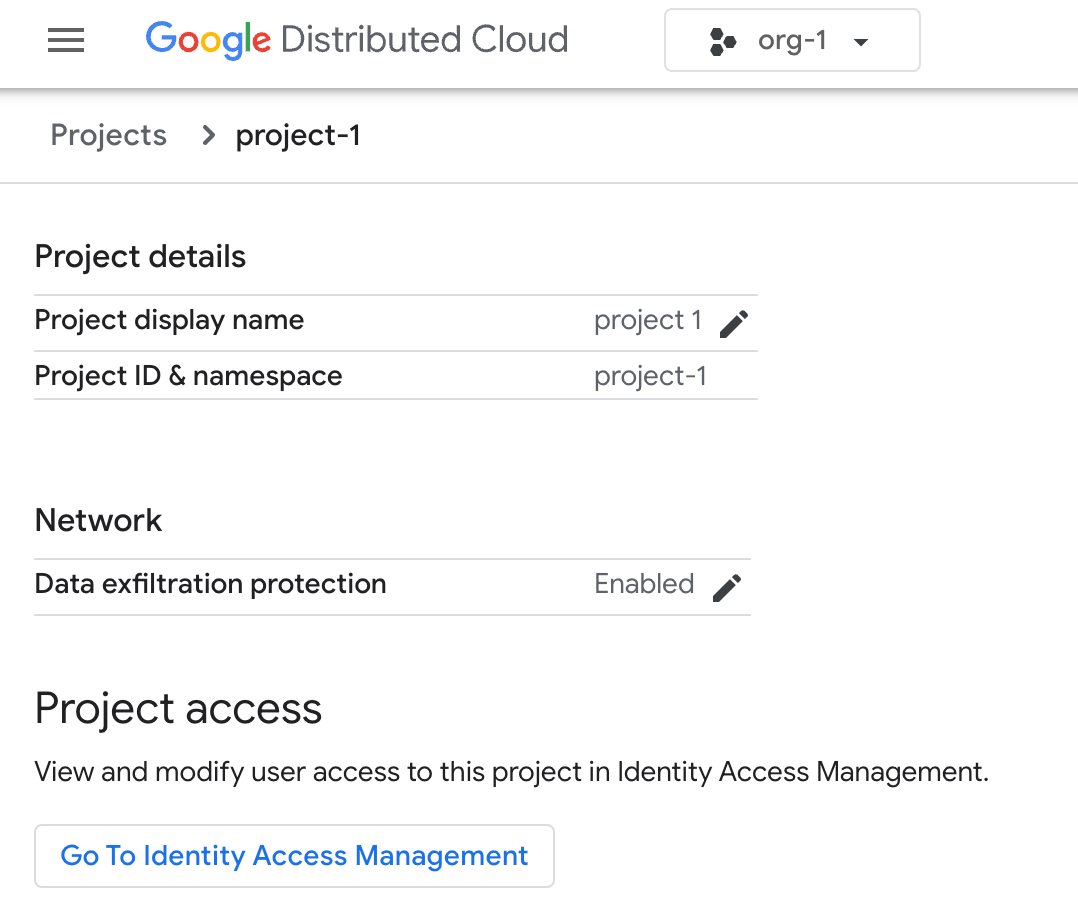Click the Project ID & namespace label
Screen dimensions: 1078x924
pos(188,376)
